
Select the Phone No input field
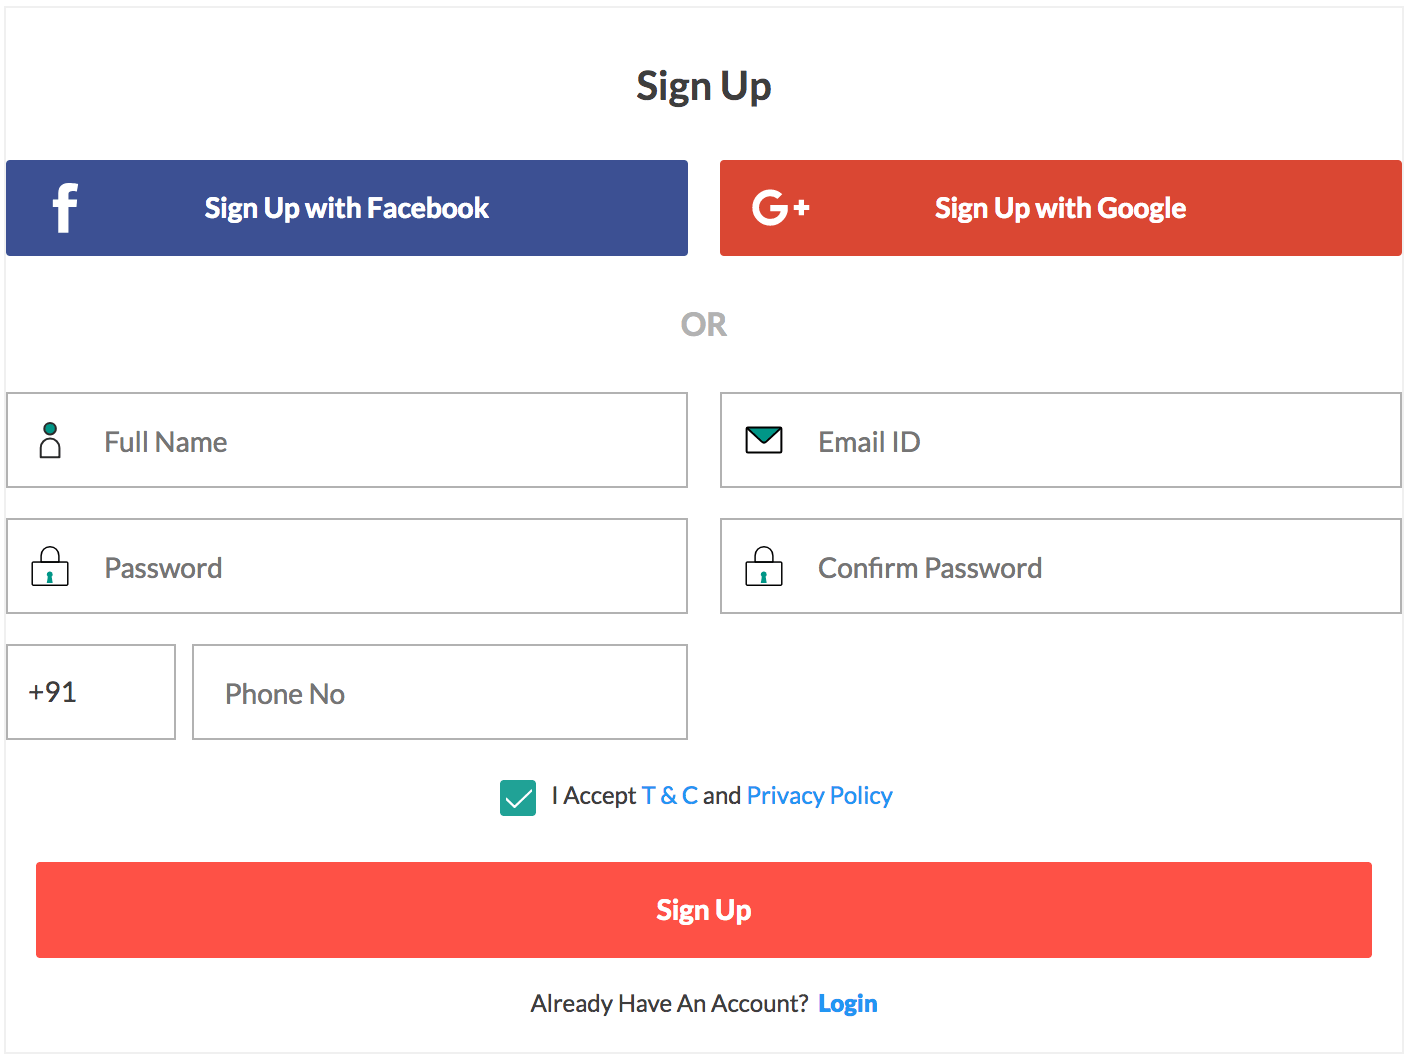pos(440,693)
